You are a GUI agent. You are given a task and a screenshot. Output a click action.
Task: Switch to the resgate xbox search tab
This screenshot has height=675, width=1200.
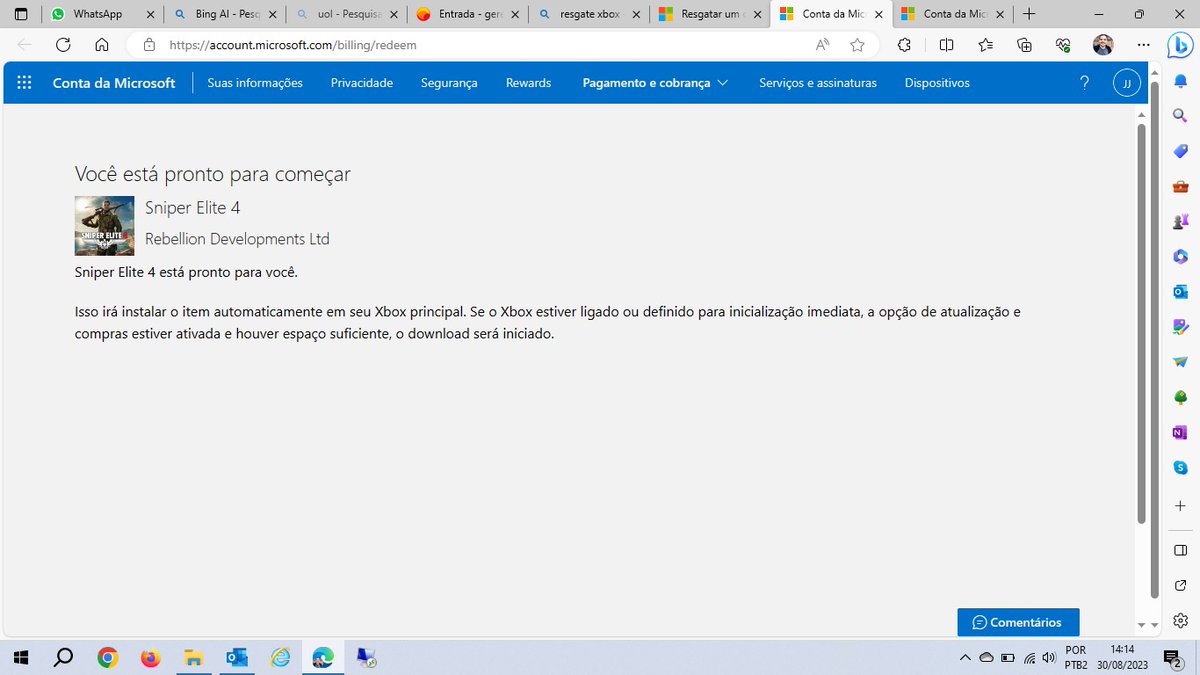[x=589, y=14]
